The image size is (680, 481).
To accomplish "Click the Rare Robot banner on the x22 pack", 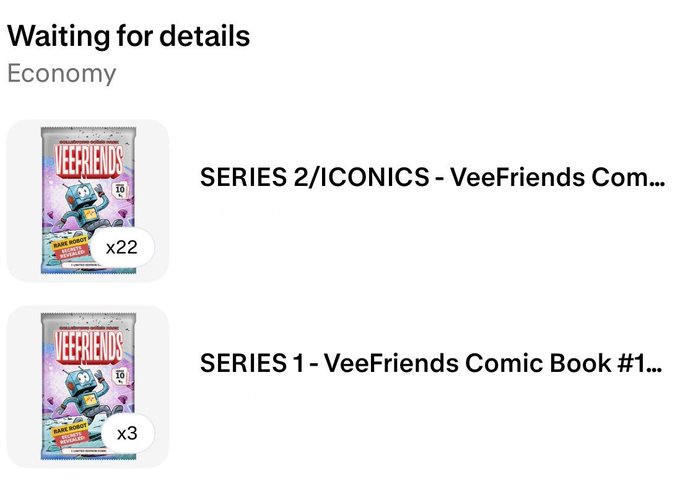I will [x=68, y=243].
